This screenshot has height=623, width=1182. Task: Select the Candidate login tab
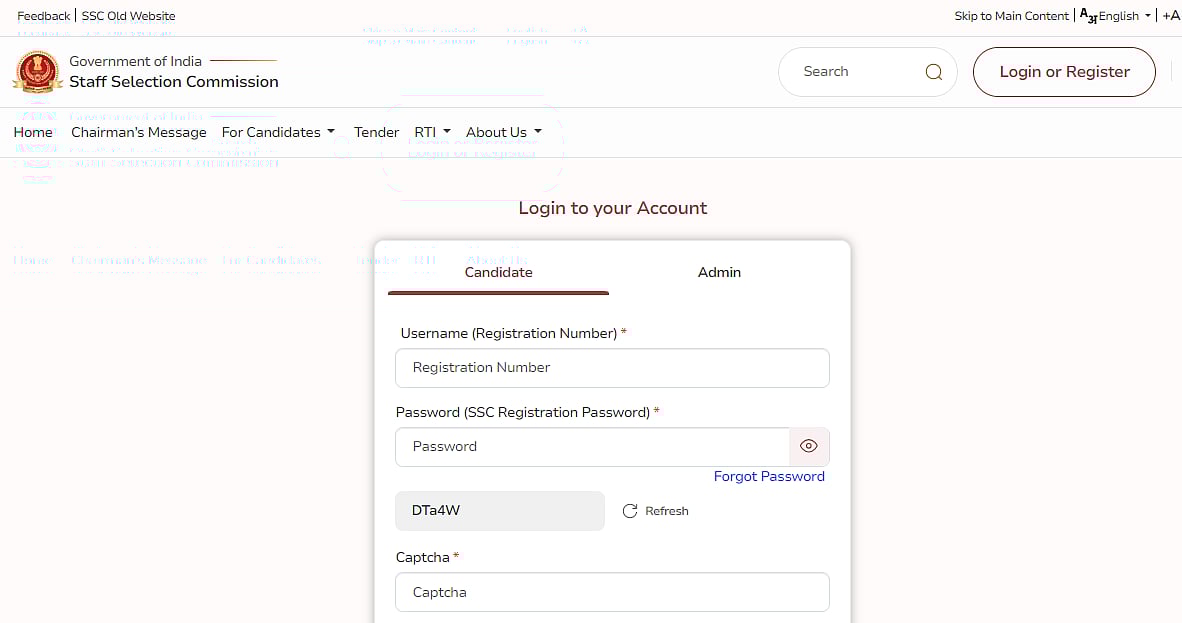point(498,272)
